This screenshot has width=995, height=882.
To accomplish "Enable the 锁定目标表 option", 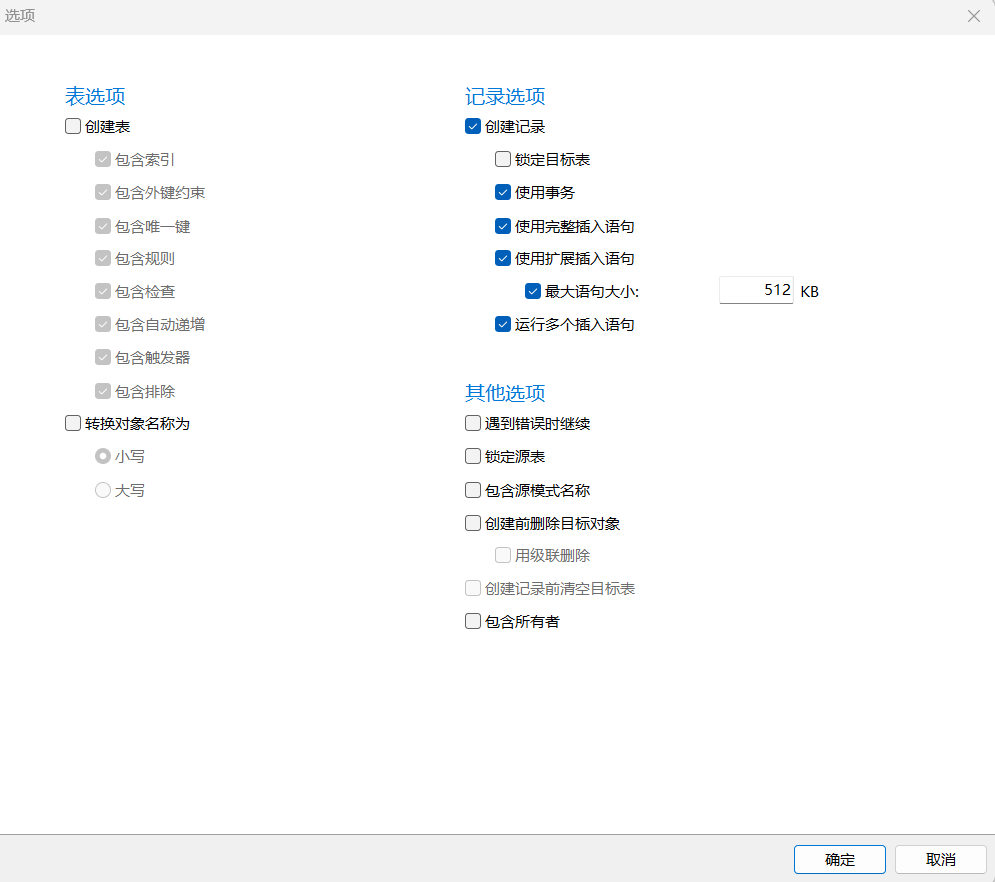I will [503, 159].
